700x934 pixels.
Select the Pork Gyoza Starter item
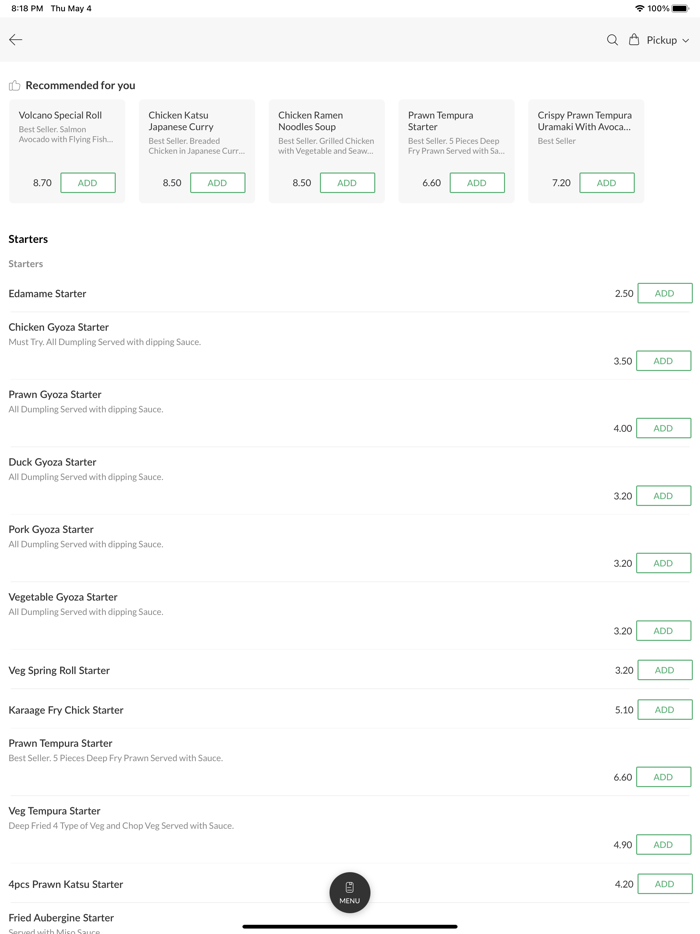(51, 530)
